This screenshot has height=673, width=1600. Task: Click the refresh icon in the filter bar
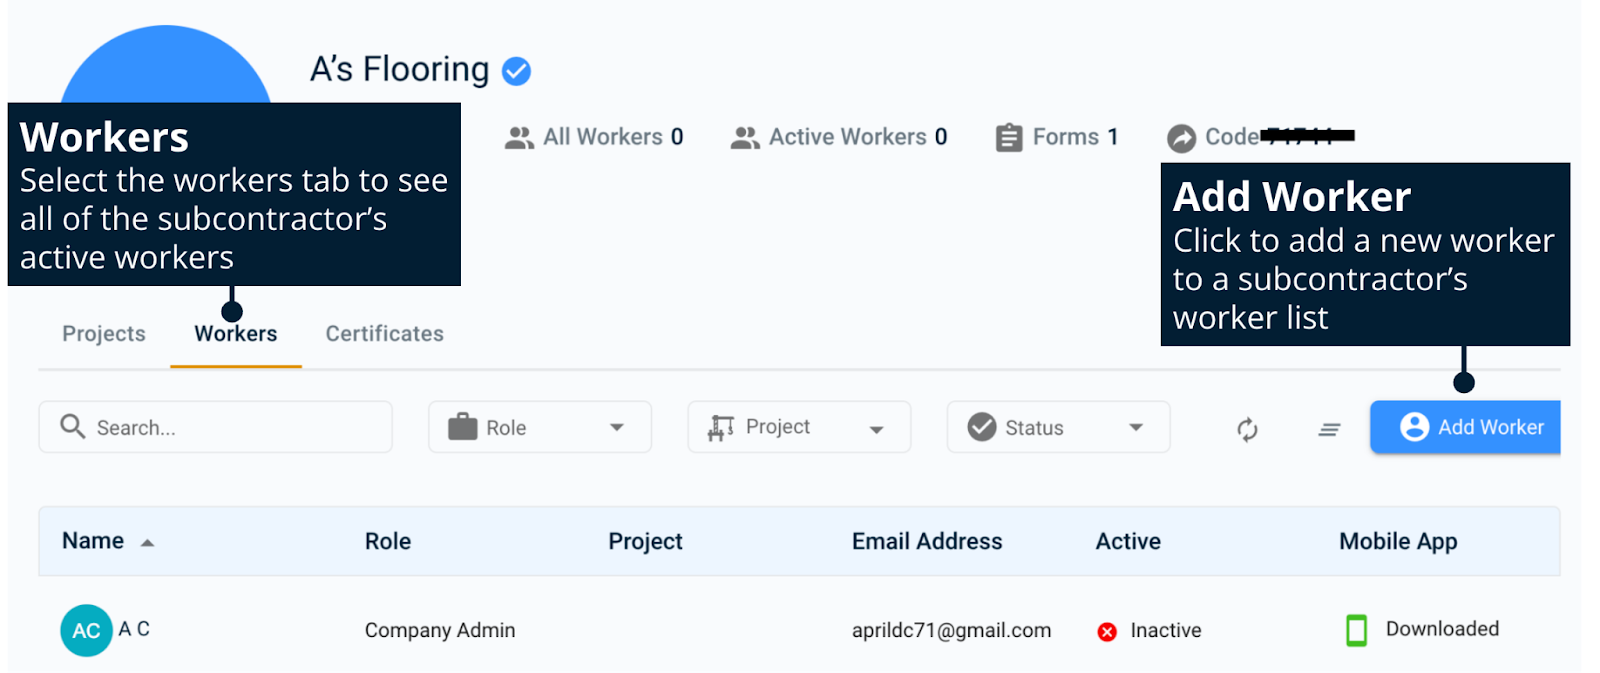[1247, 429]
